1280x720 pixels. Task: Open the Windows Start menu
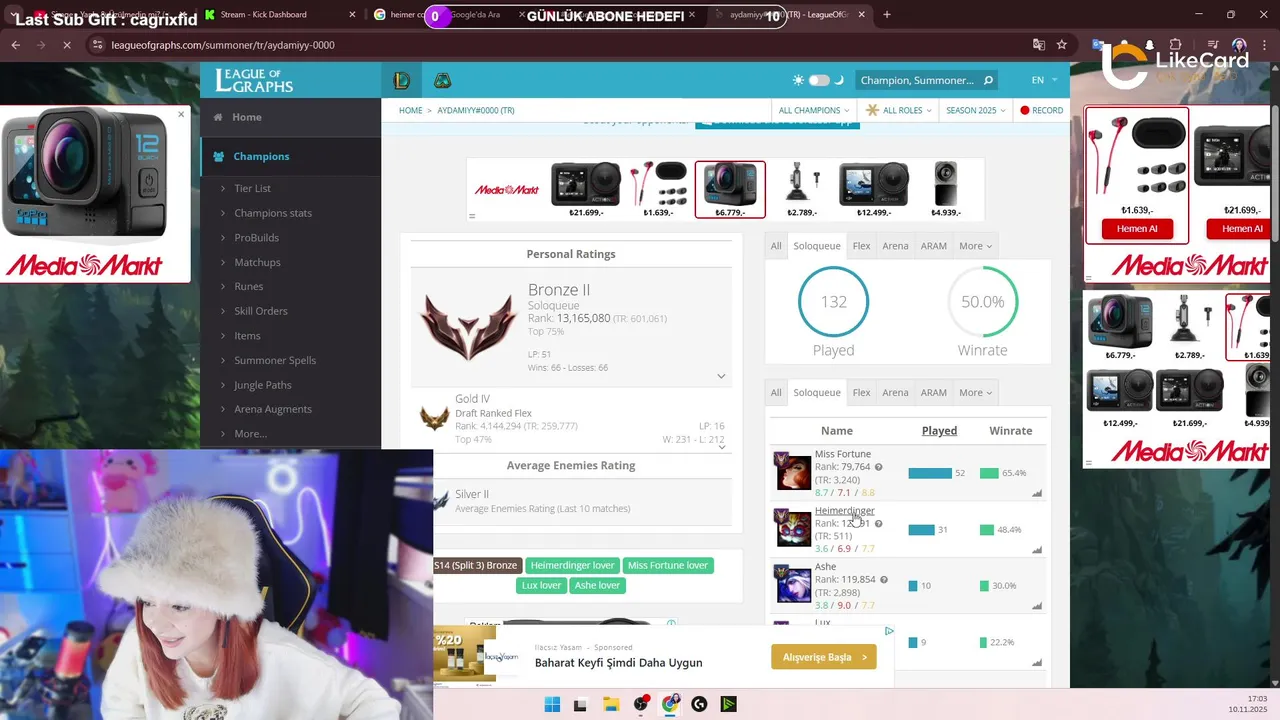tap(552, 704)
